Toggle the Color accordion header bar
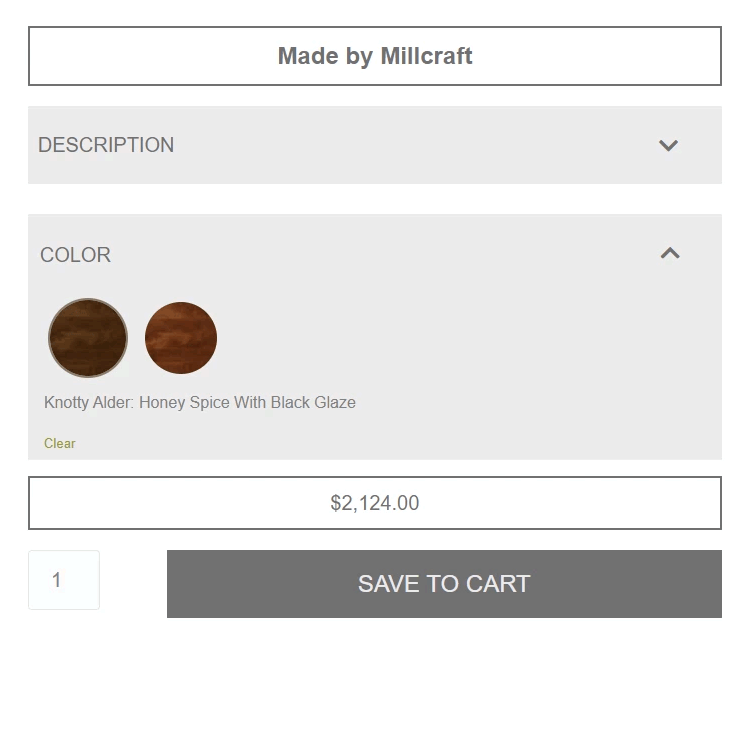Viewport: 744px width, 744px height. [x=375, y=254]
